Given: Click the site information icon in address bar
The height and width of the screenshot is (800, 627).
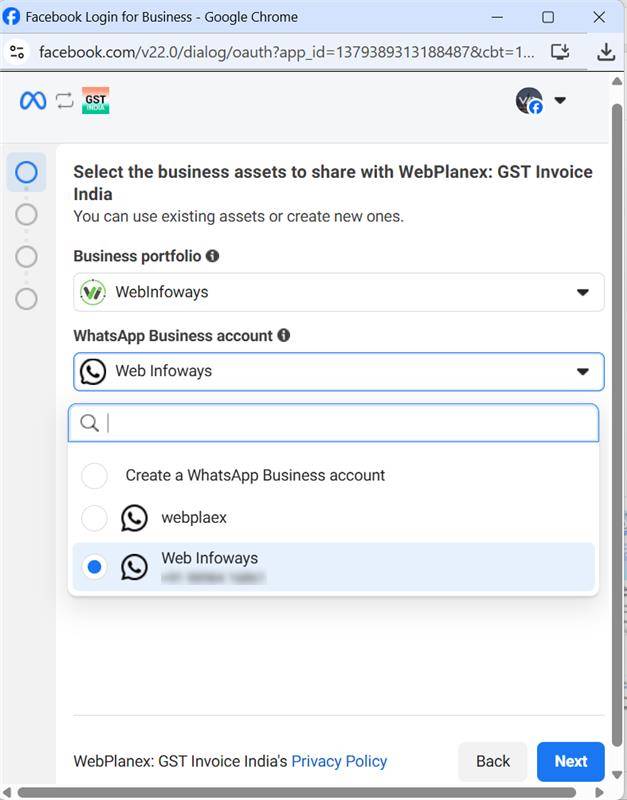Looking at the screenshot, I should (x=16, y=52).
